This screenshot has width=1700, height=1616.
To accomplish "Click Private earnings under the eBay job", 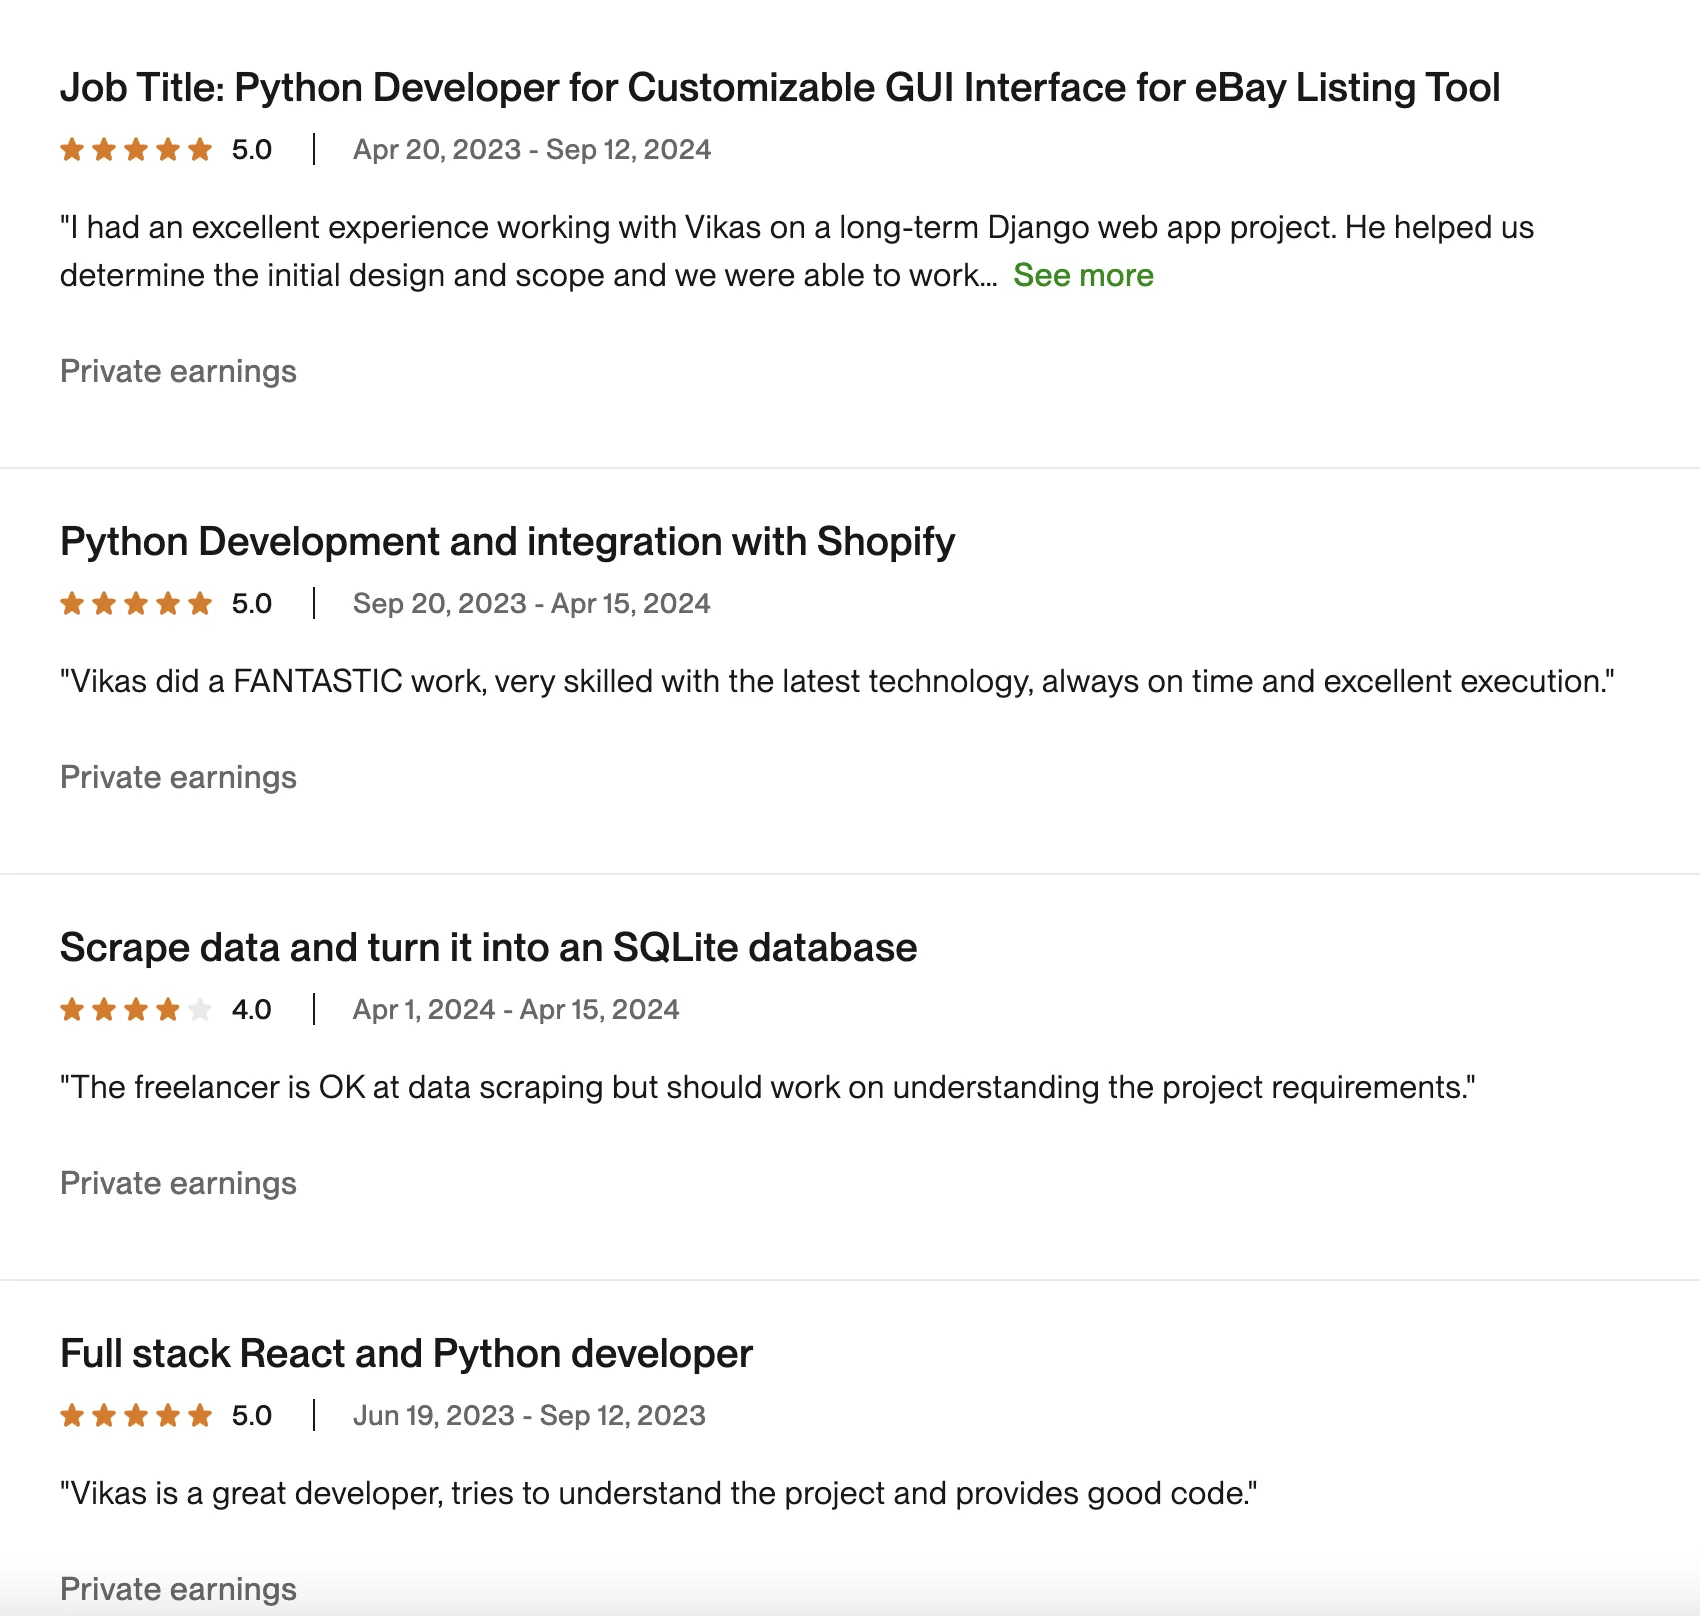I will coord(178,372).
